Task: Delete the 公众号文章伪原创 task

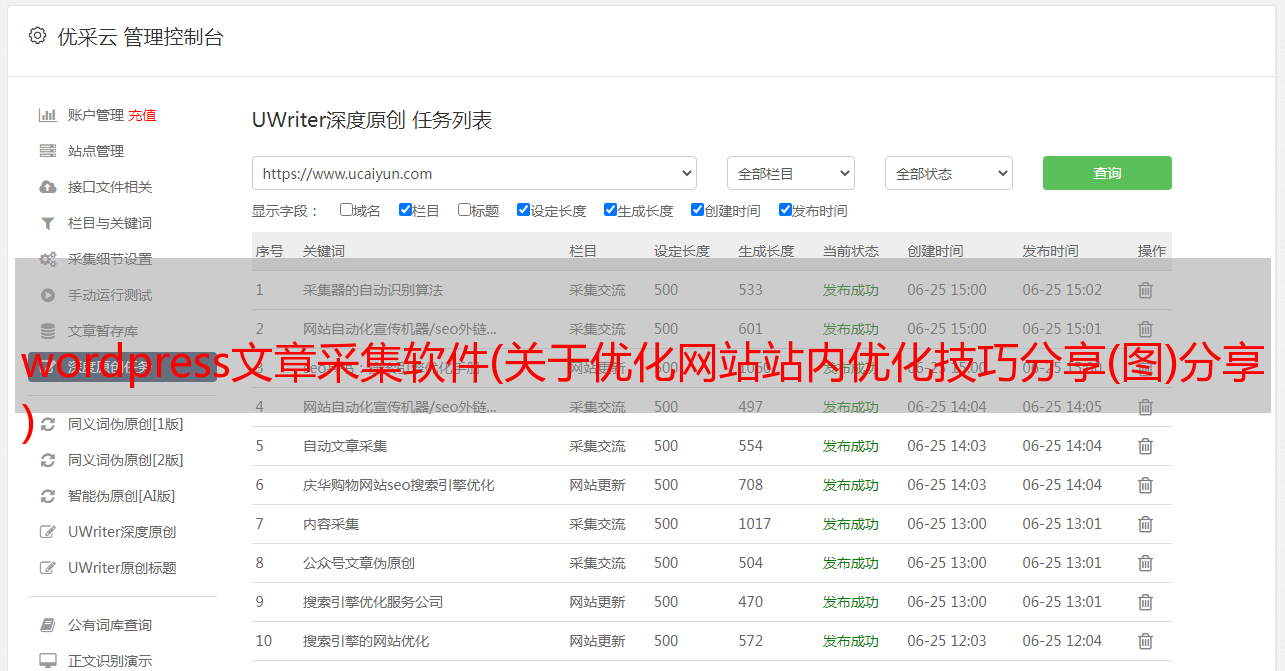Action: point(1146,563)
